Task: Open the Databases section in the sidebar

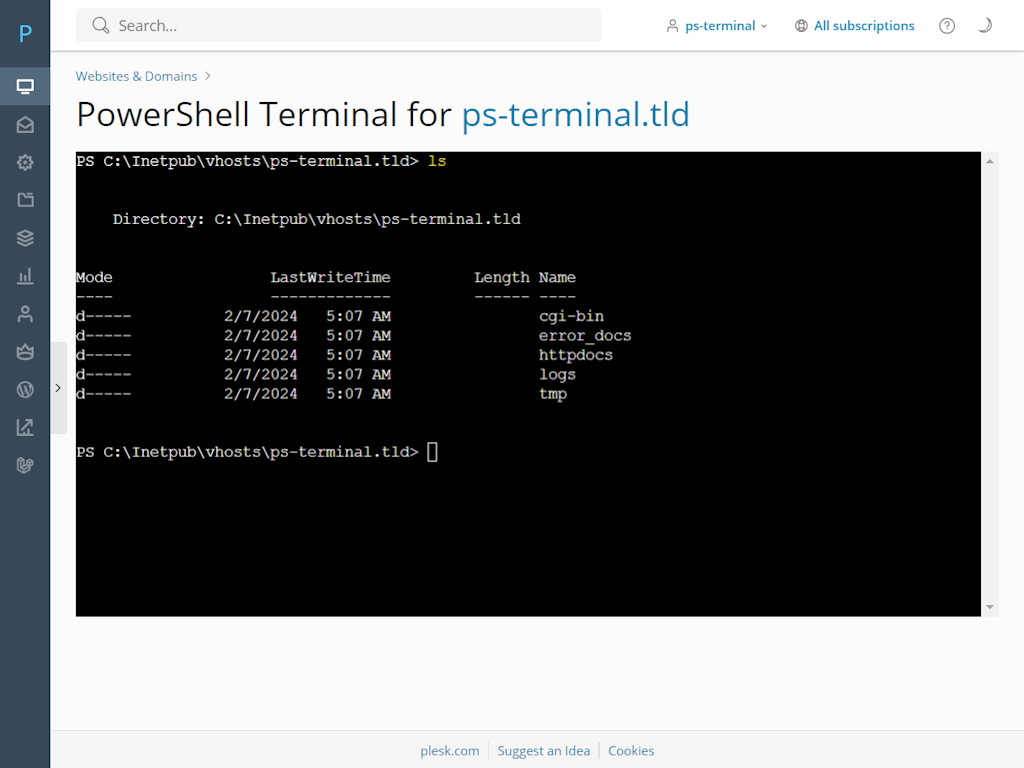Action: 25,238
